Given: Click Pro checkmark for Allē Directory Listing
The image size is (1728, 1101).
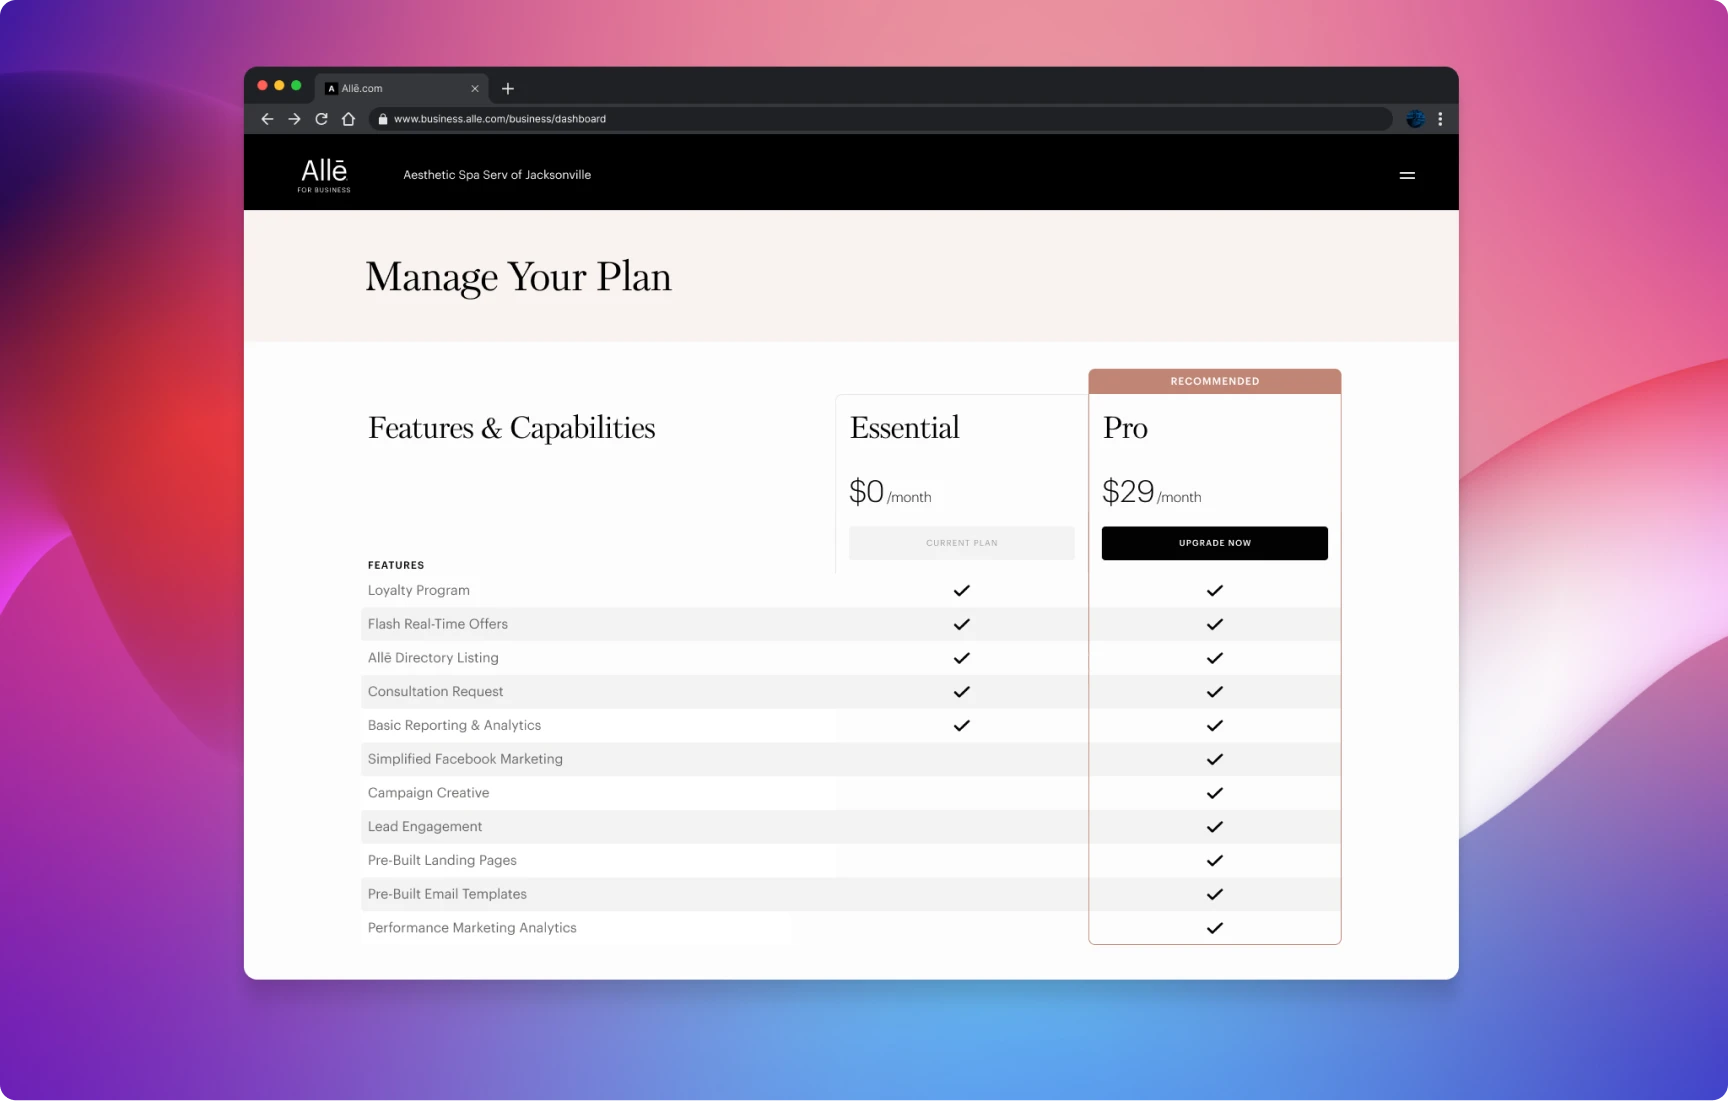Looking at the screenshot, I should (1215, 658).
